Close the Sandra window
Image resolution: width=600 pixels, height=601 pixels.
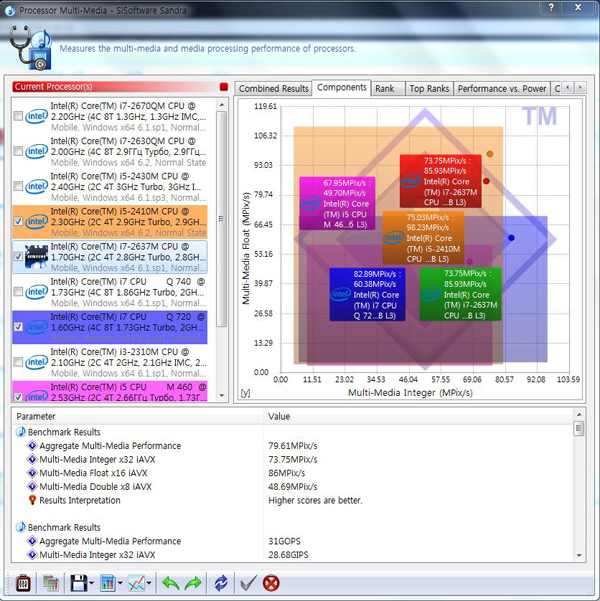pos(578,7)
